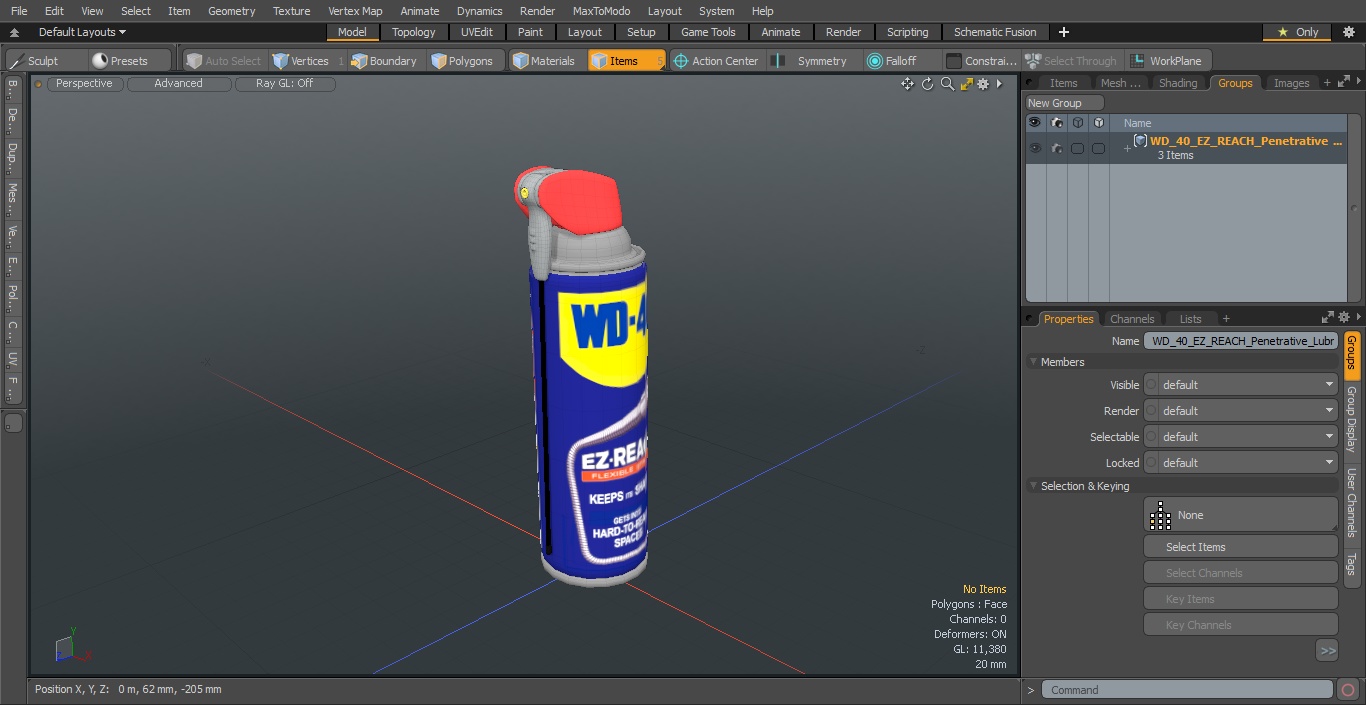Click the >> expand button in Properties
Viewport: 1366px width, 705px height.
[1327, 651]
